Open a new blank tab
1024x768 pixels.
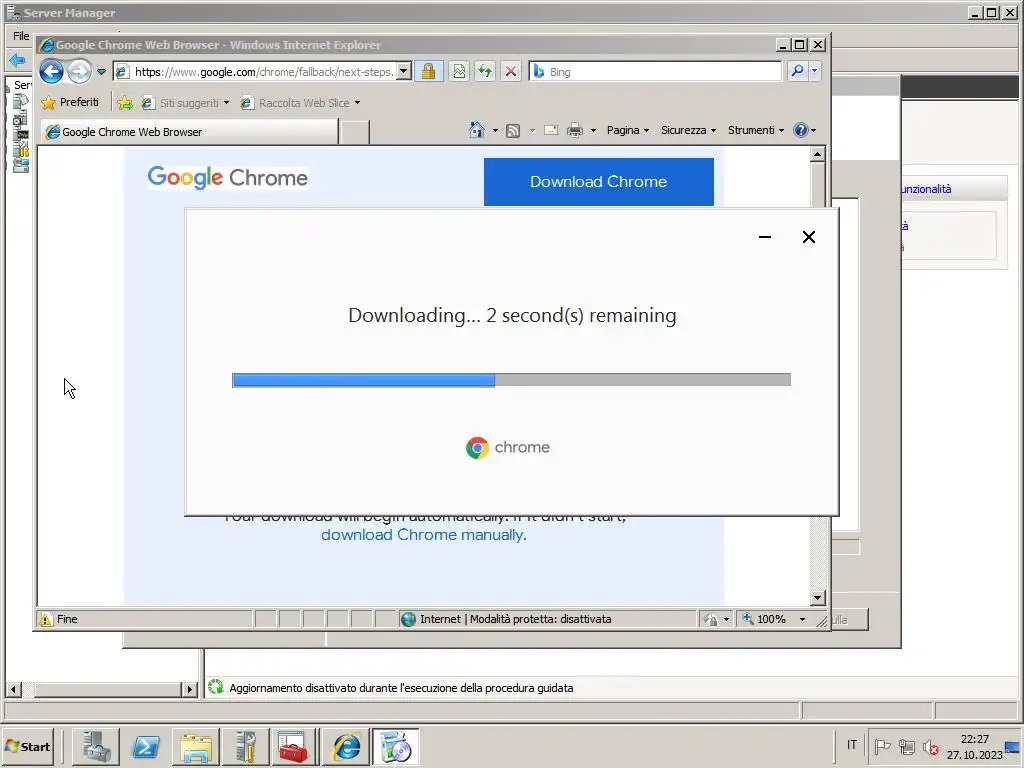pos(355,132)
